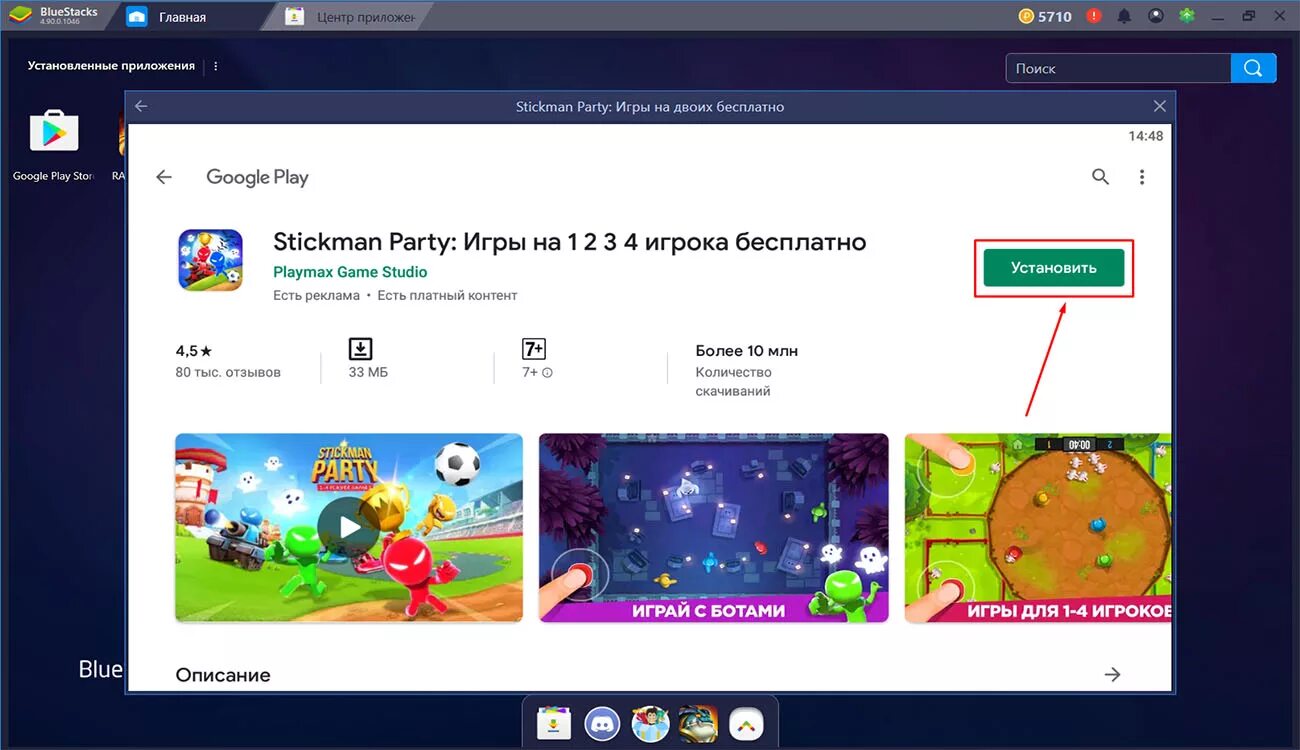Screen dimensions: 1300x750
Task: Click the popup window back arrow in title bar
Action: (x=141, y=106)
